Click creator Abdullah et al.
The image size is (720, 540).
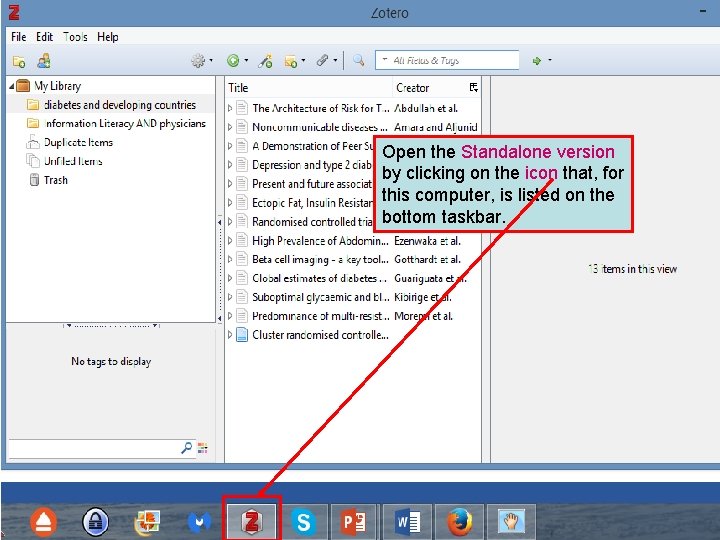coord(426,108)
